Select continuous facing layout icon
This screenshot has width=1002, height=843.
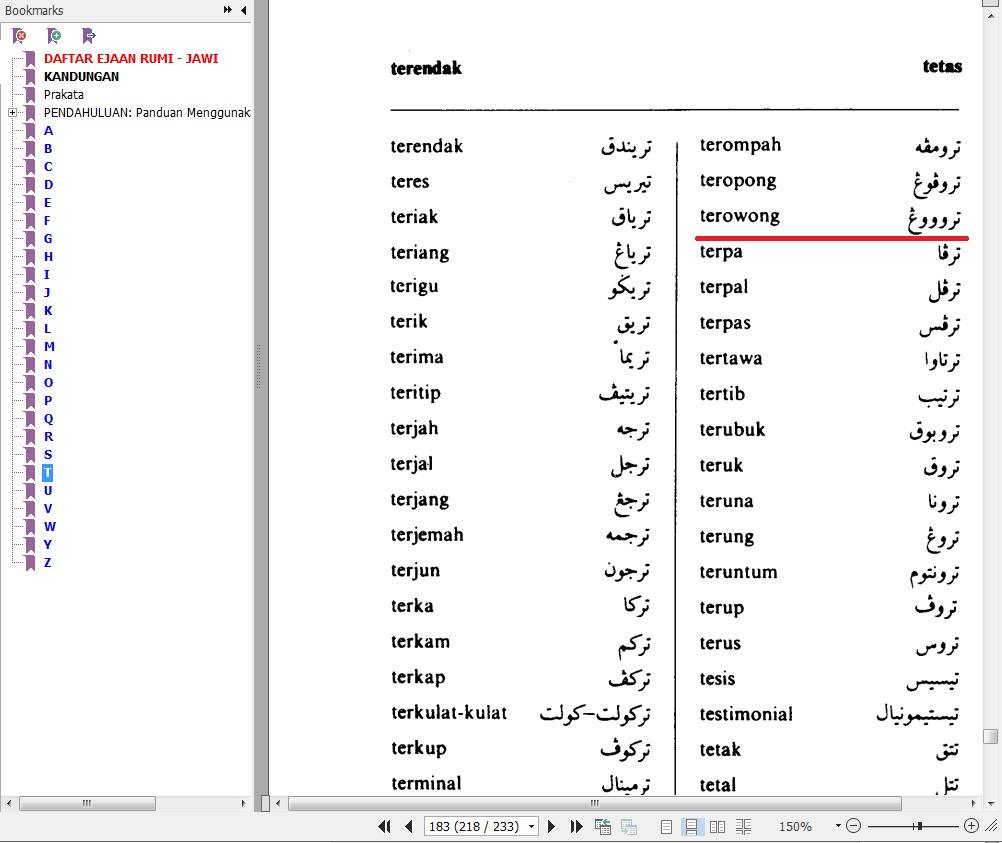(x=743, y=827)
